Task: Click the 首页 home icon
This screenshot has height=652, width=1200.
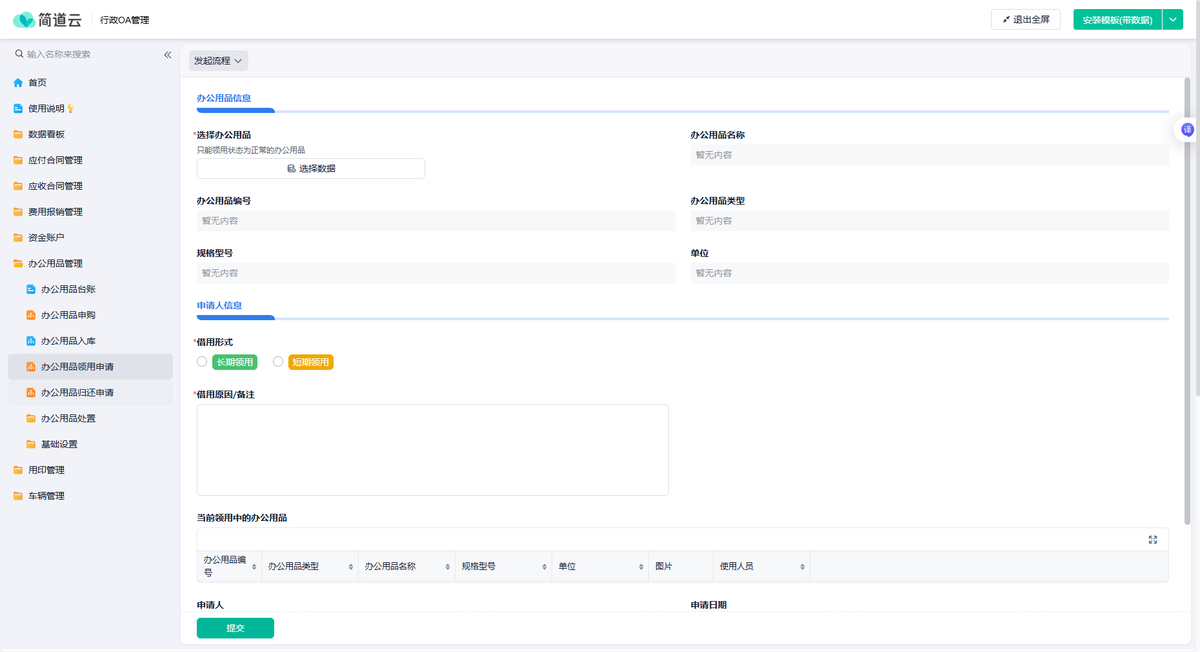Action: [18, 83]
